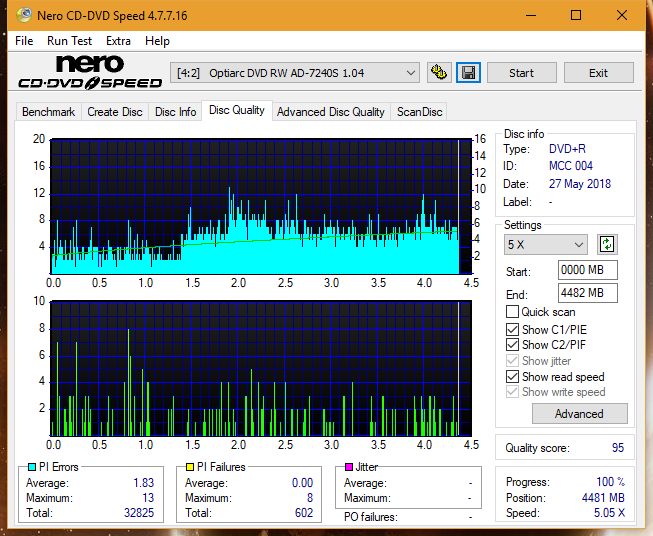Toggle the Show jitter checkbox

pos(512,361)
